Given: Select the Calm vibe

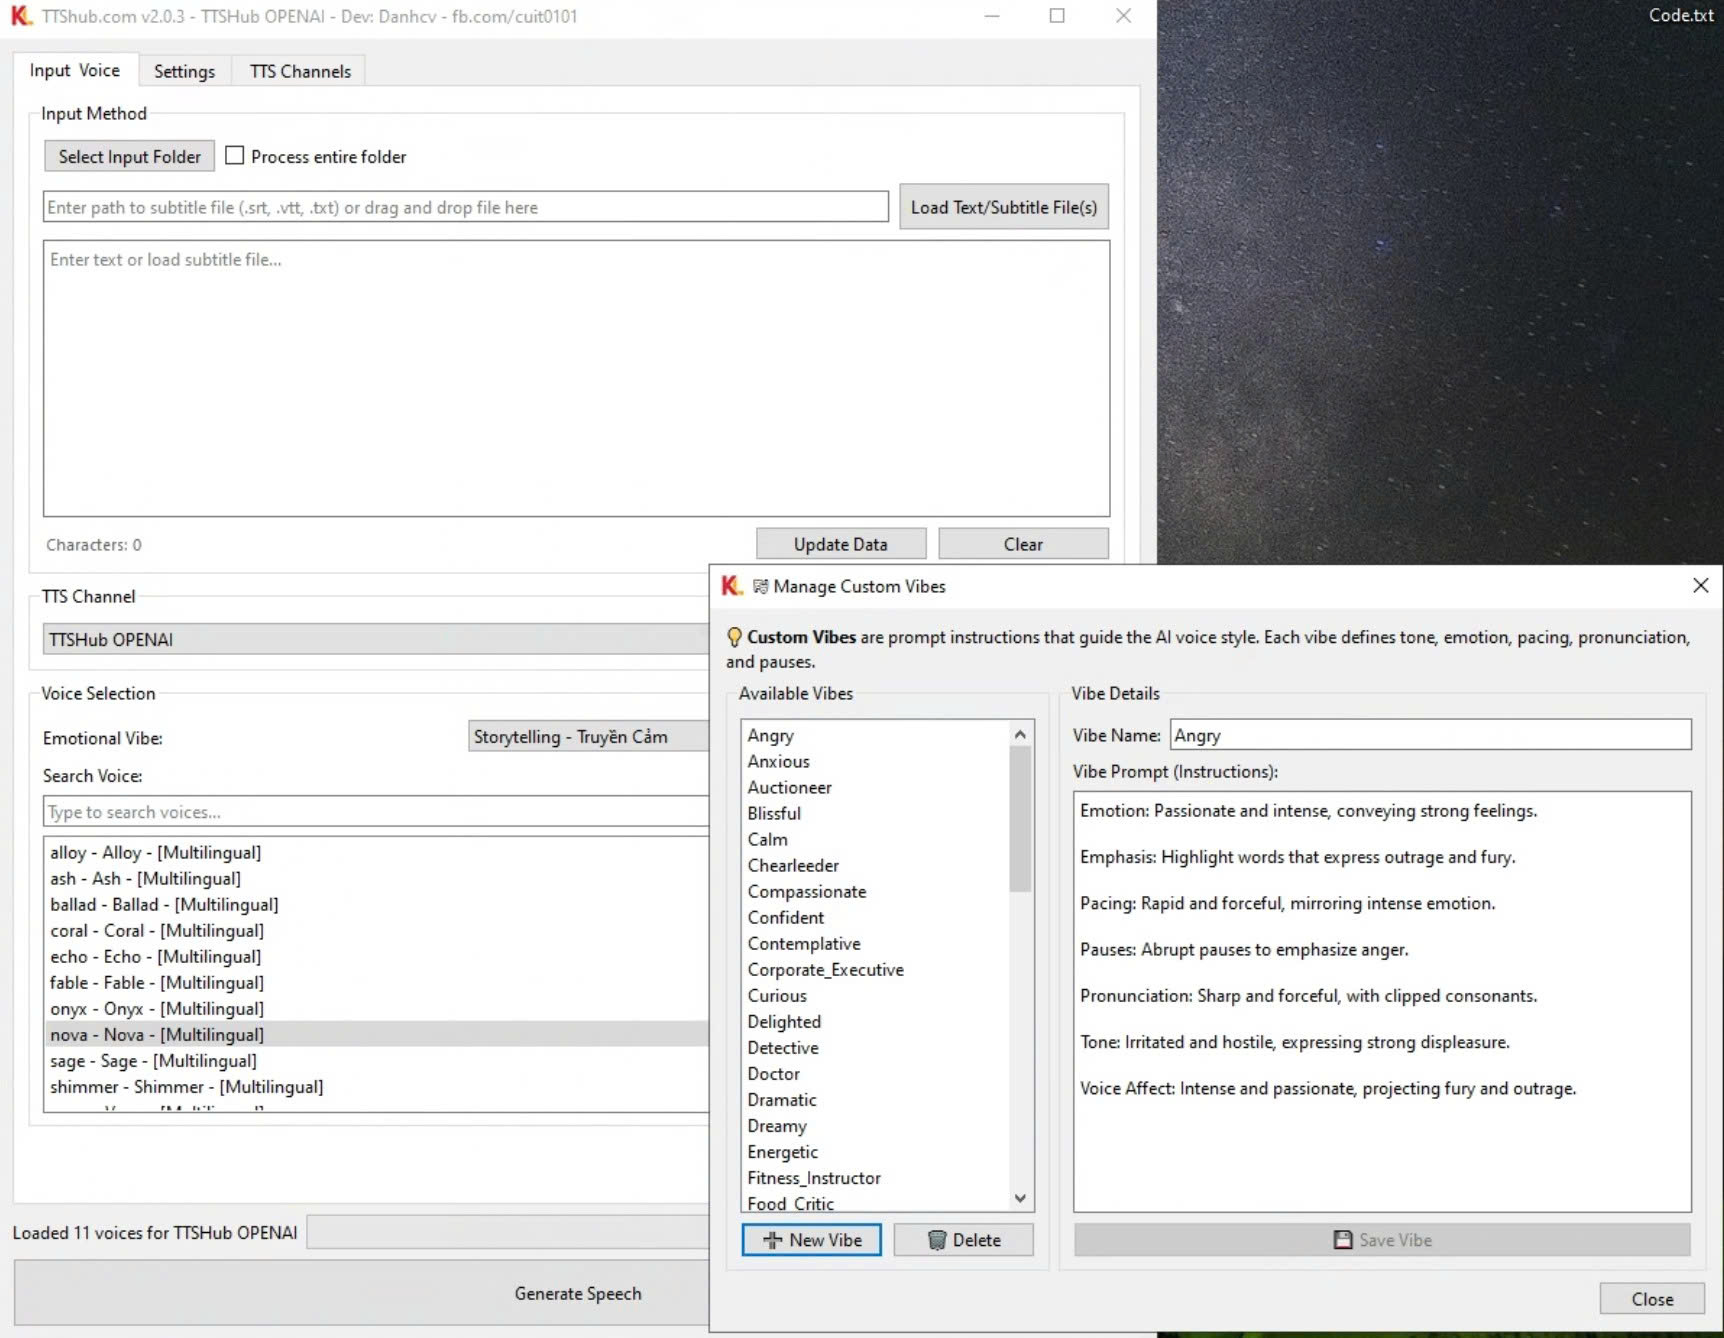Looking at the screenshot, I should 876,839.
